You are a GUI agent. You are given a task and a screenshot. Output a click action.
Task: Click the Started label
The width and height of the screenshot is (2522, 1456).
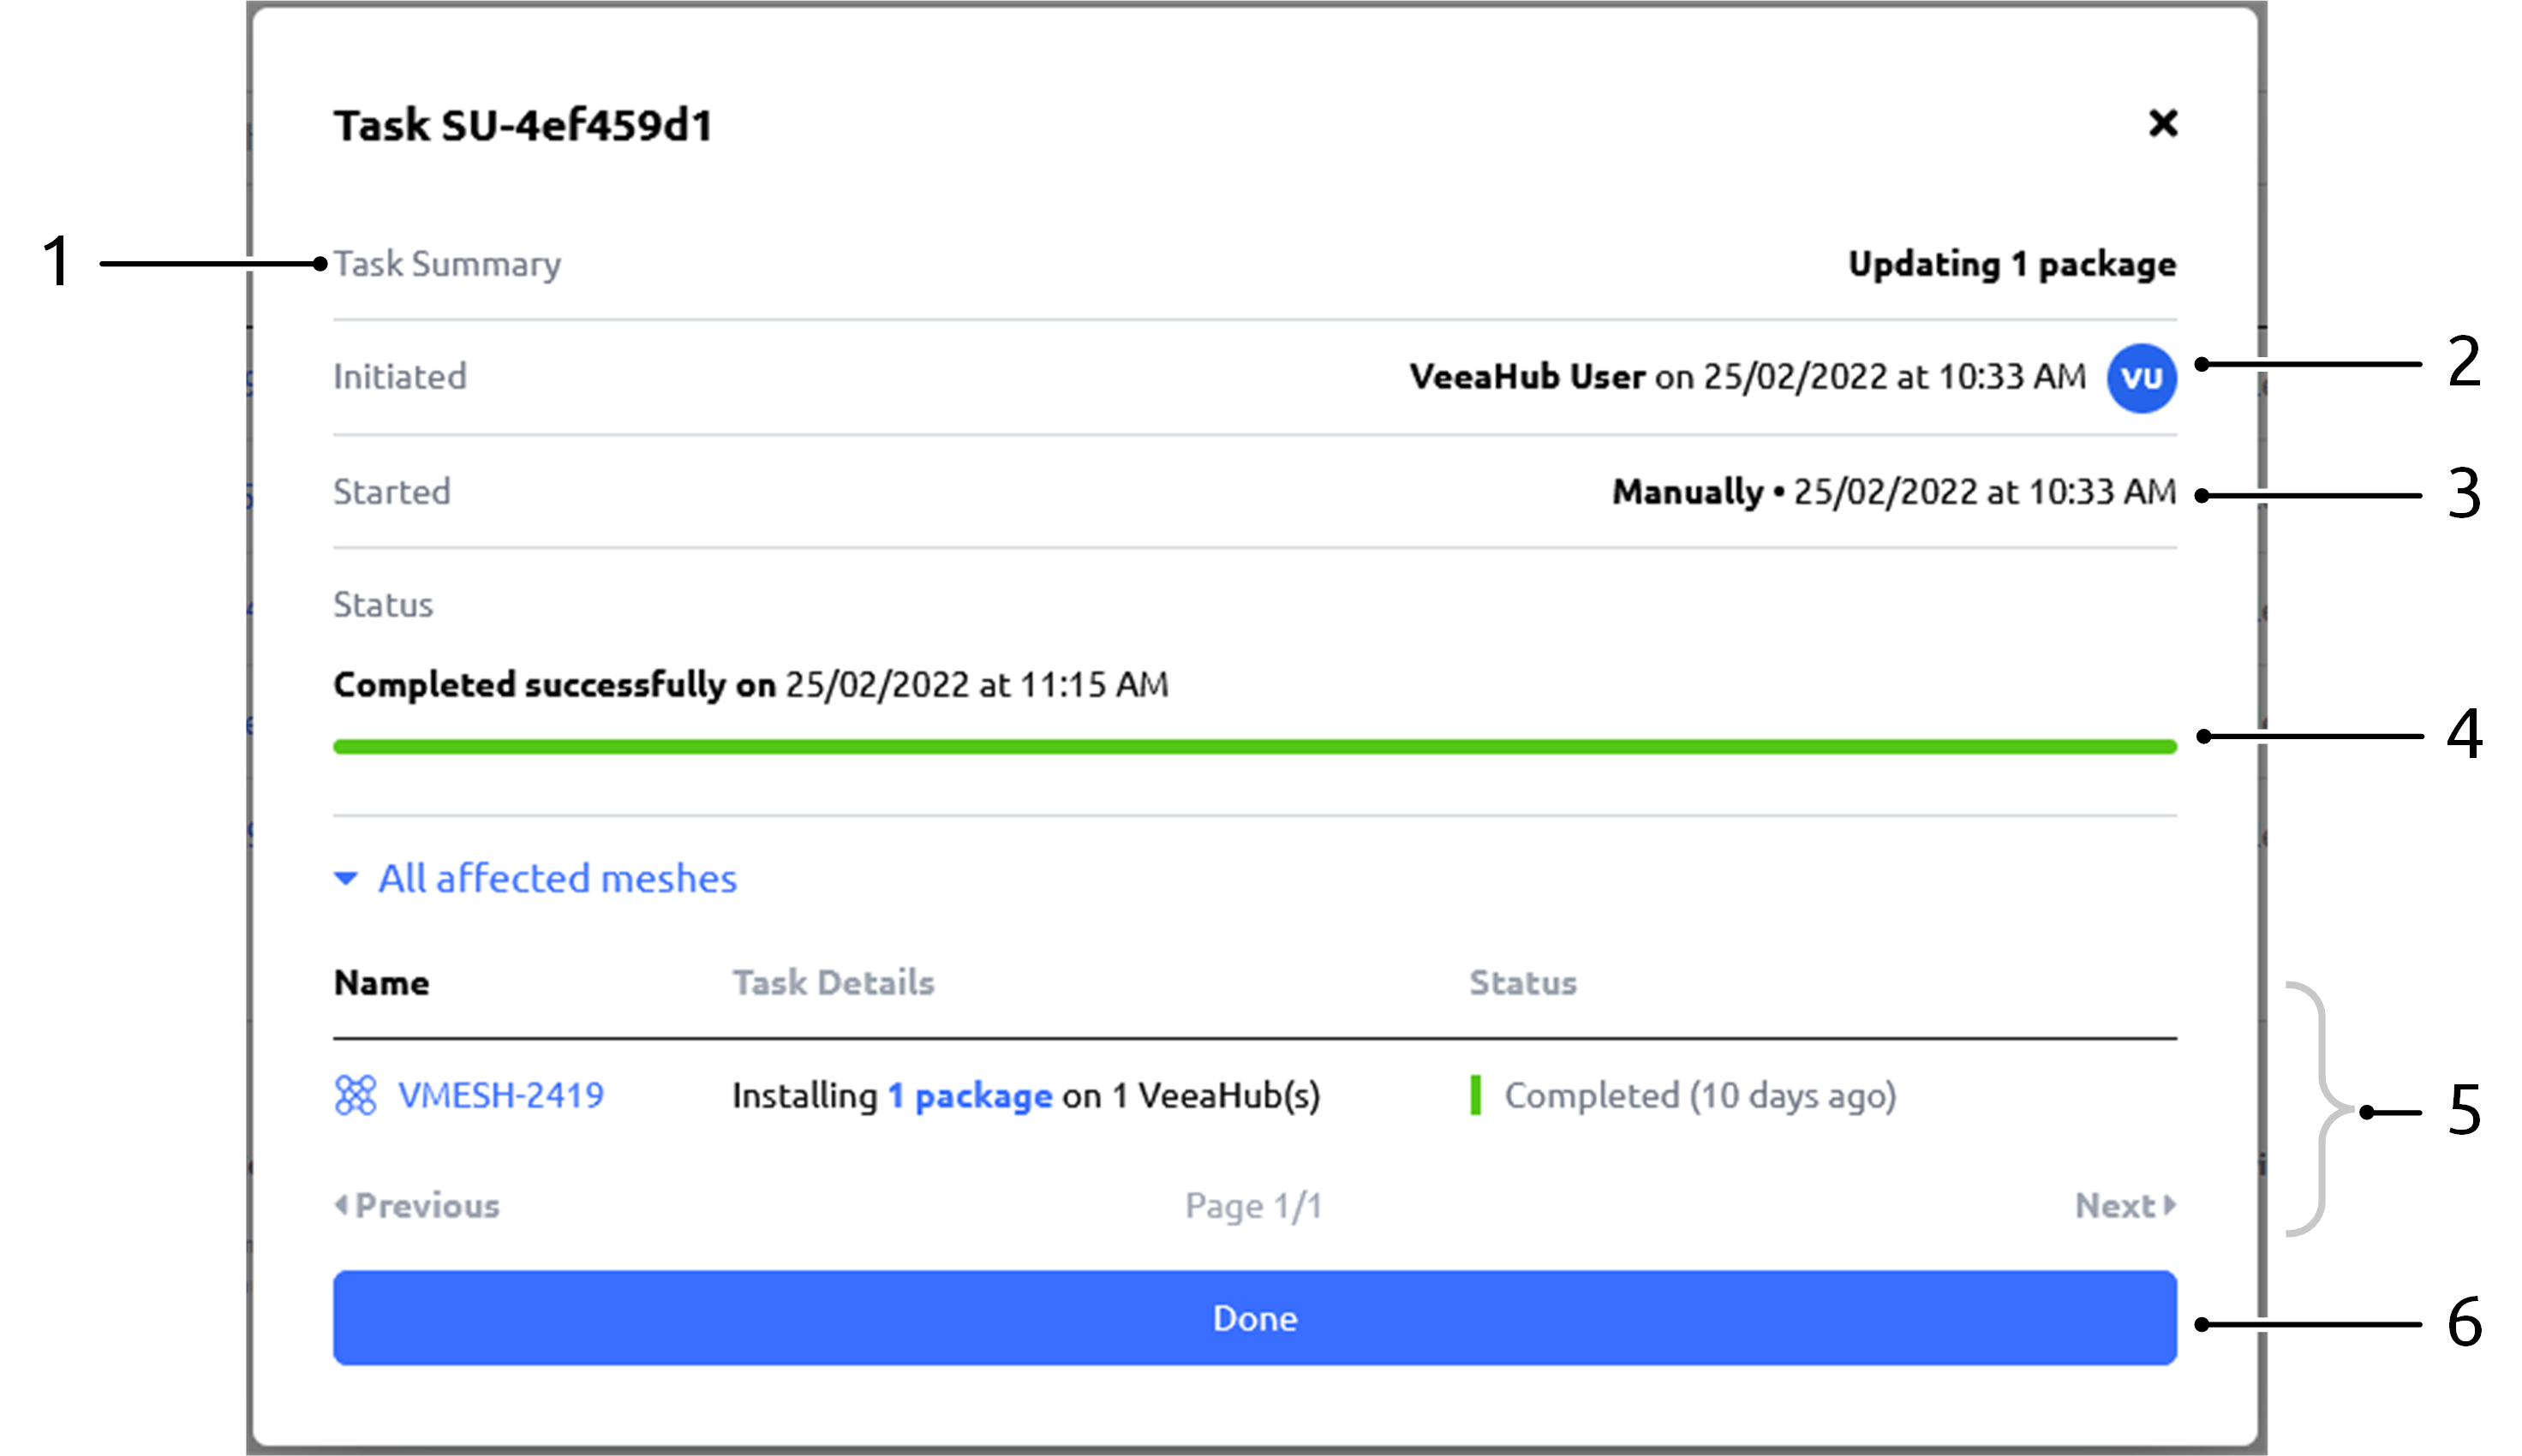pyautogui.click(x=391, y=492)
